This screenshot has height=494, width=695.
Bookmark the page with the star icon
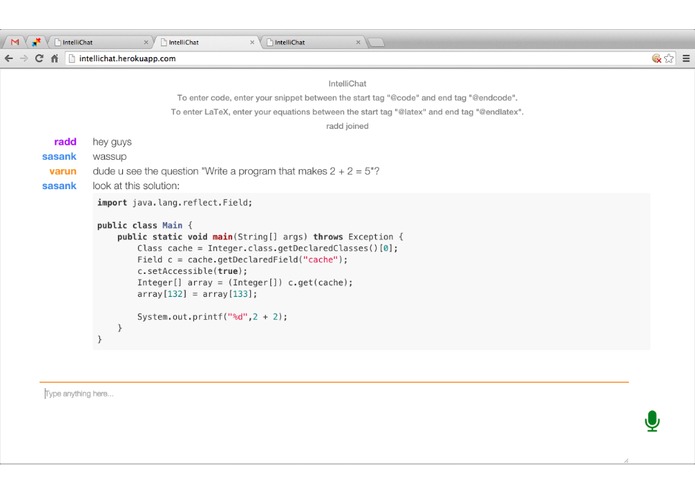tap(669, 58)
